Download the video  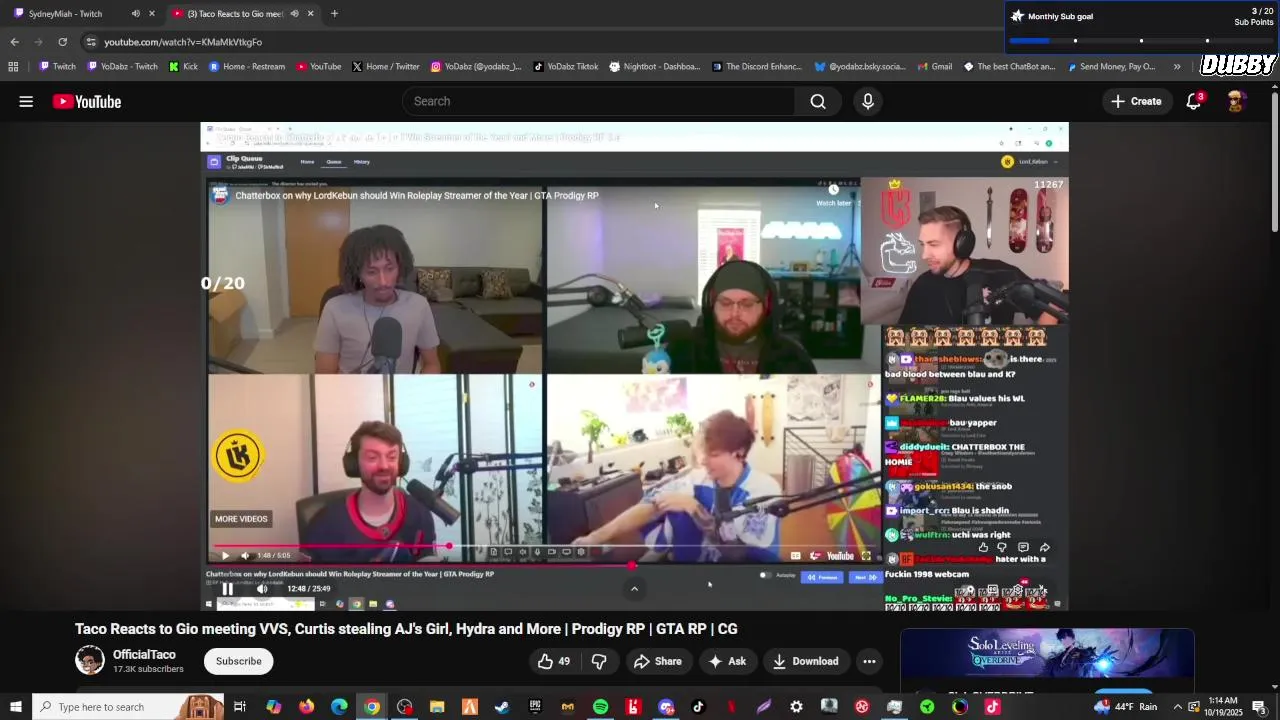pyautogui.click(x=805, y=661)
